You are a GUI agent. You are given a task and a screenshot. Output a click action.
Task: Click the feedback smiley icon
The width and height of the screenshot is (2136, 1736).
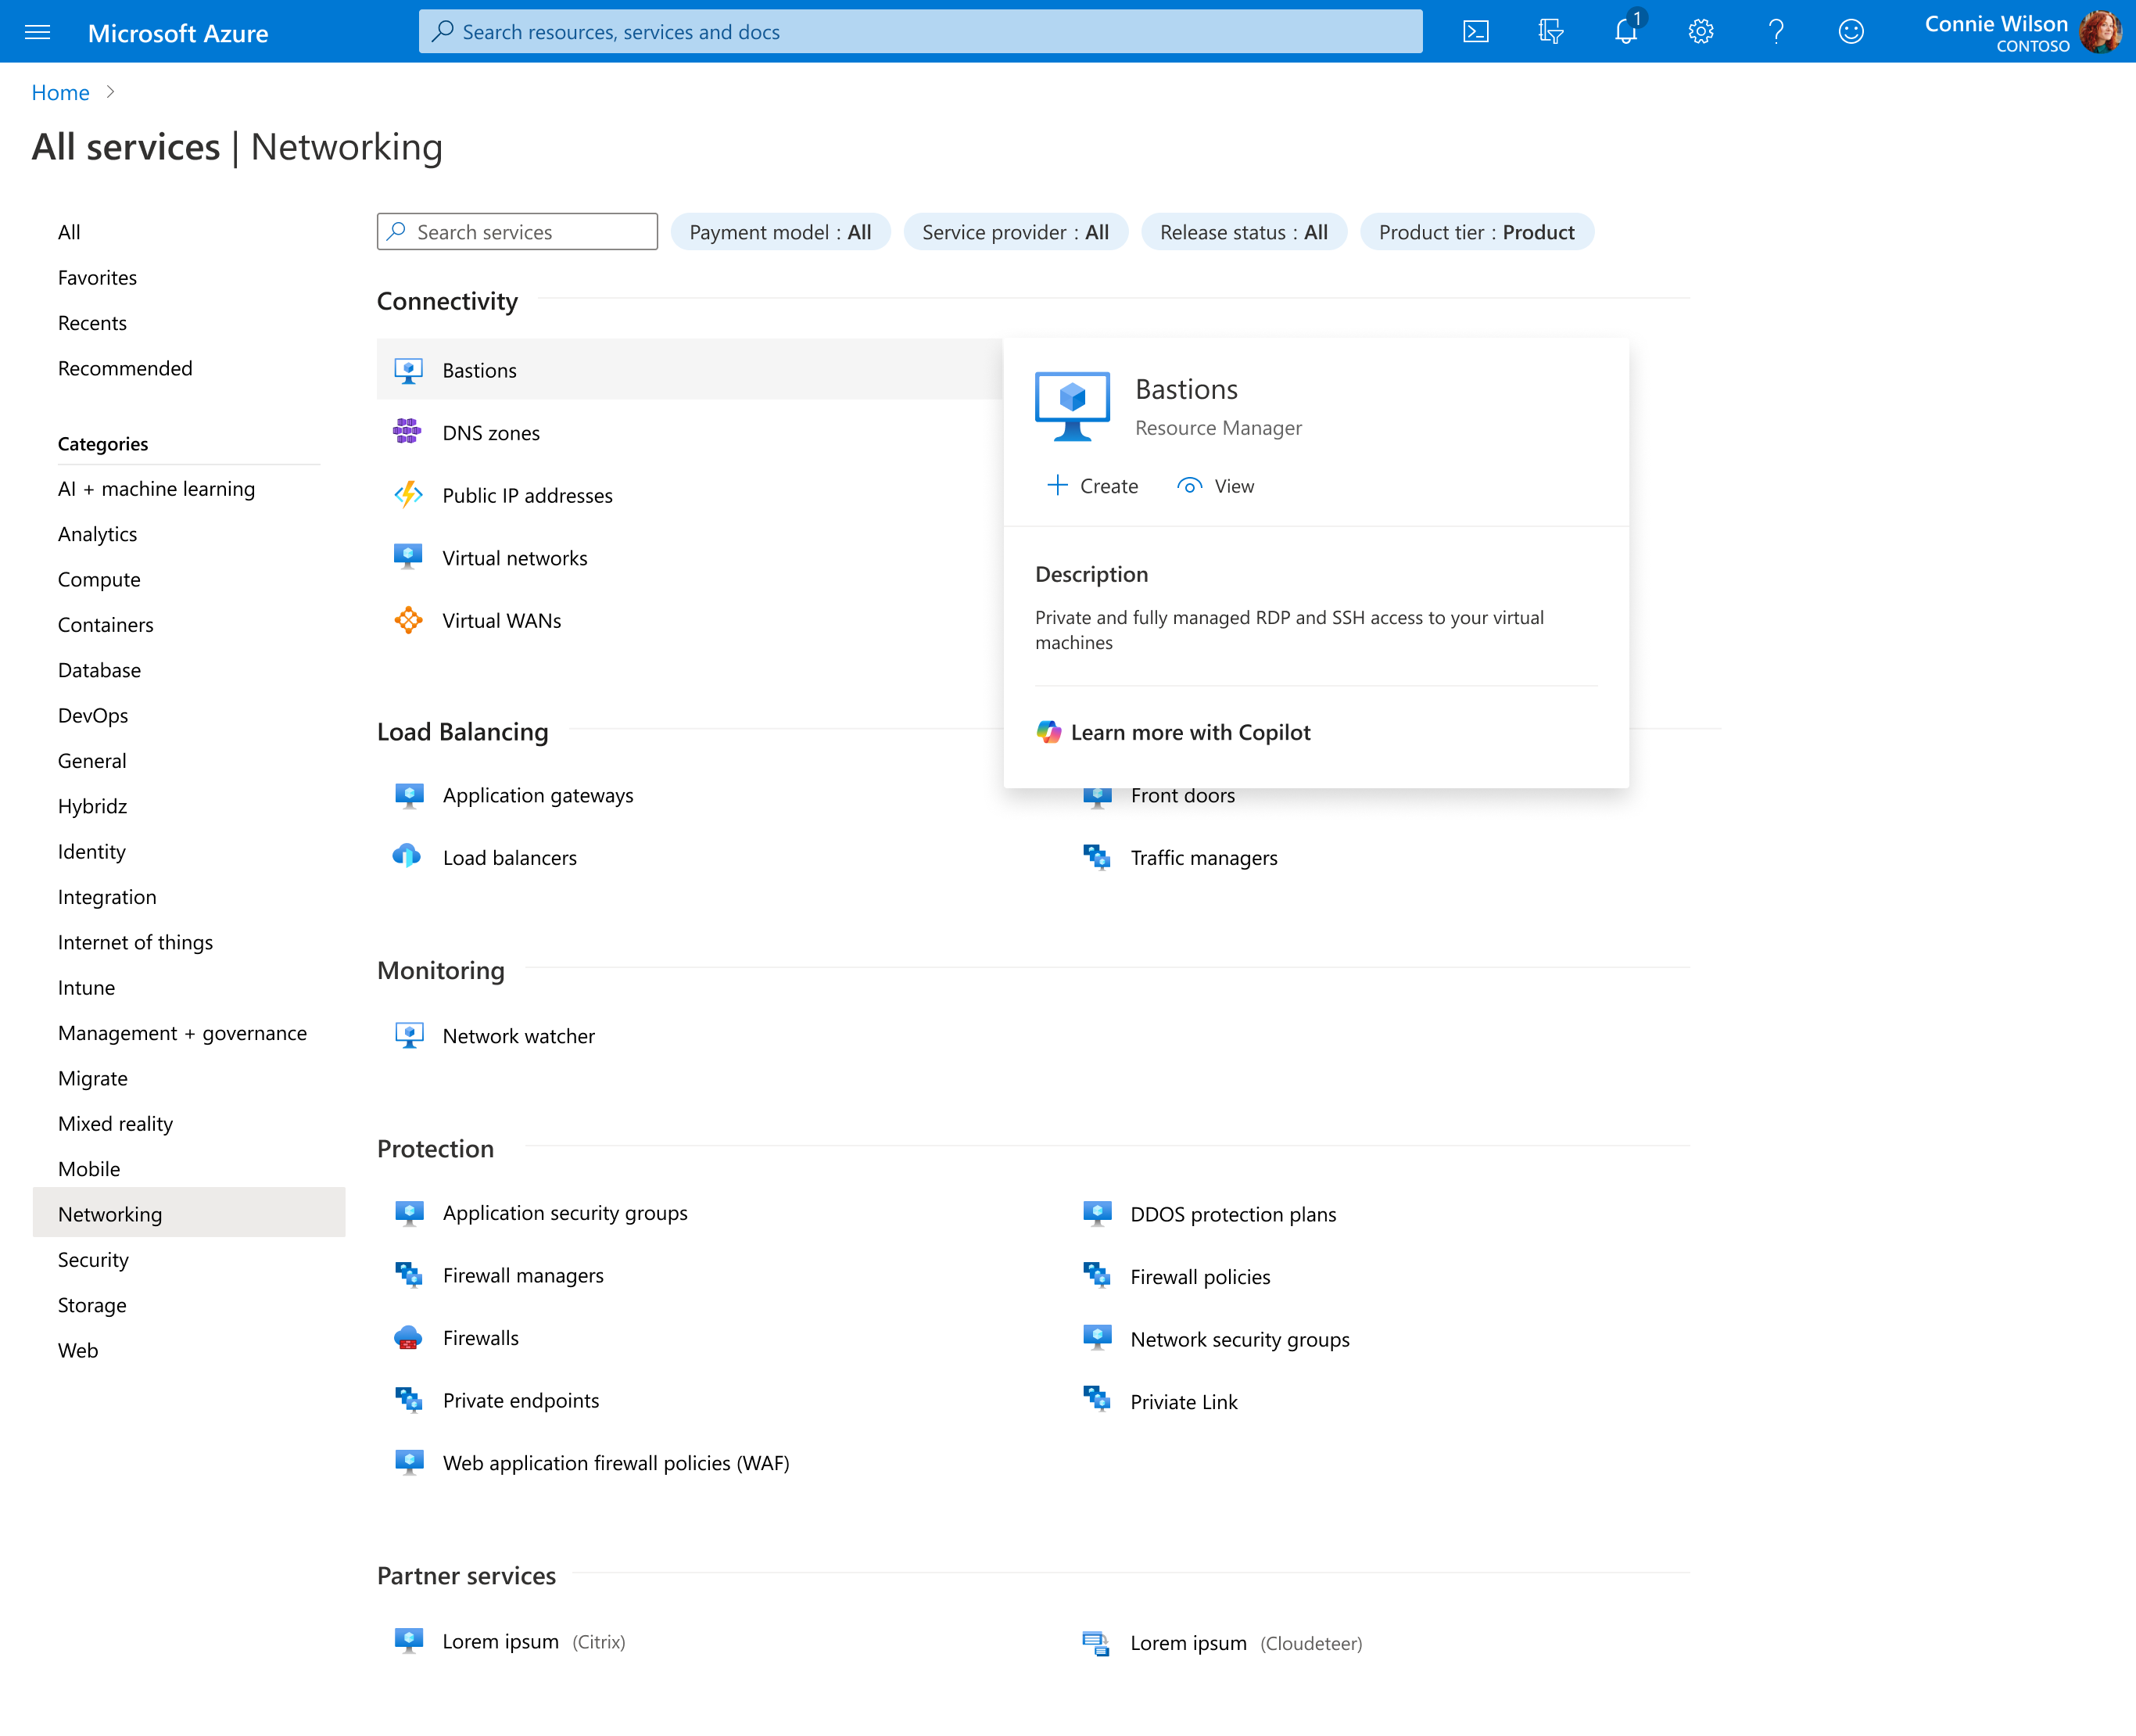click(1851, 32)
